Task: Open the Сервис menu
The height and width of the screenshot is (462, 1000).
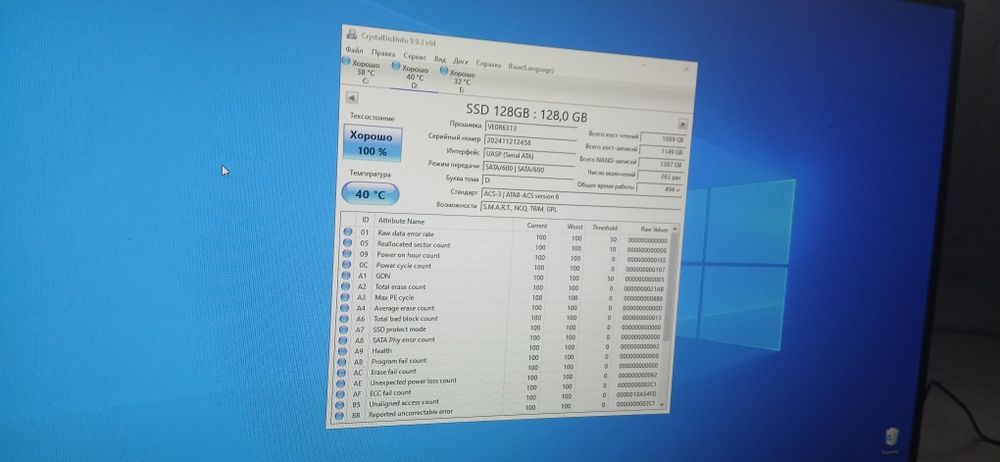Action: tap(415, 56)
